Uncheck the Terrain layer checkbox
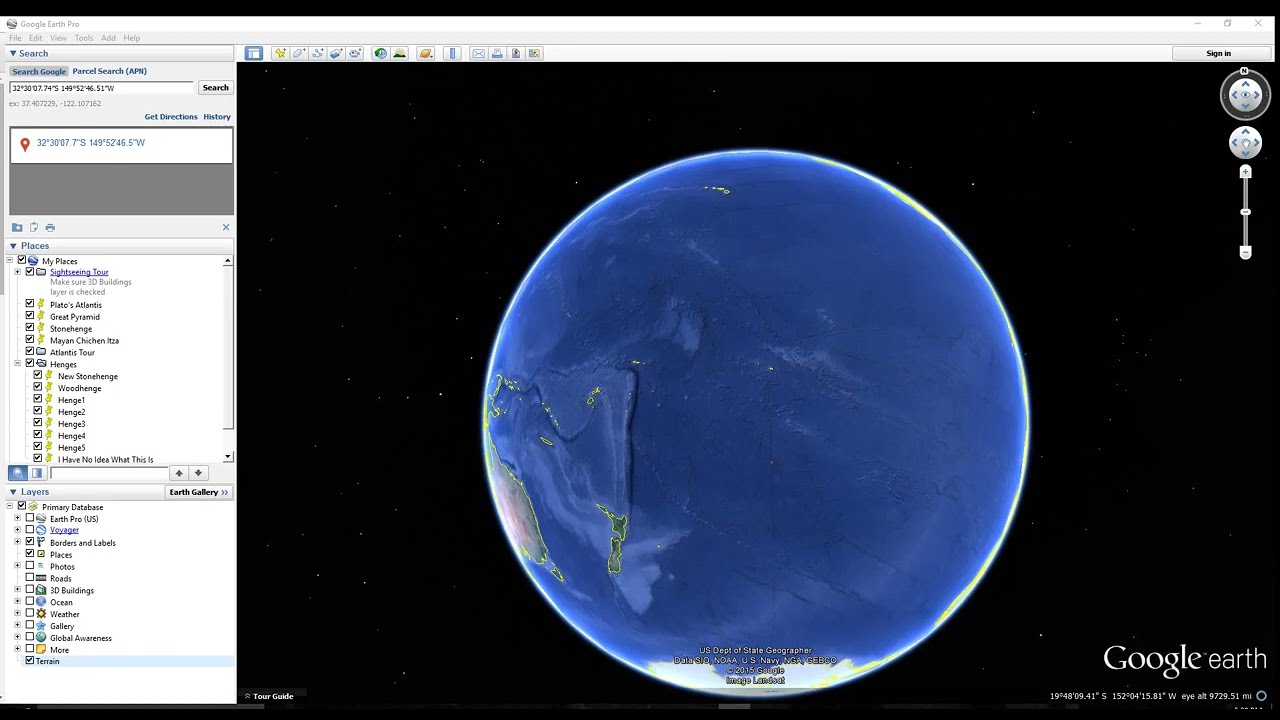This screenshot has height=720, width=1280. [30, 661]
